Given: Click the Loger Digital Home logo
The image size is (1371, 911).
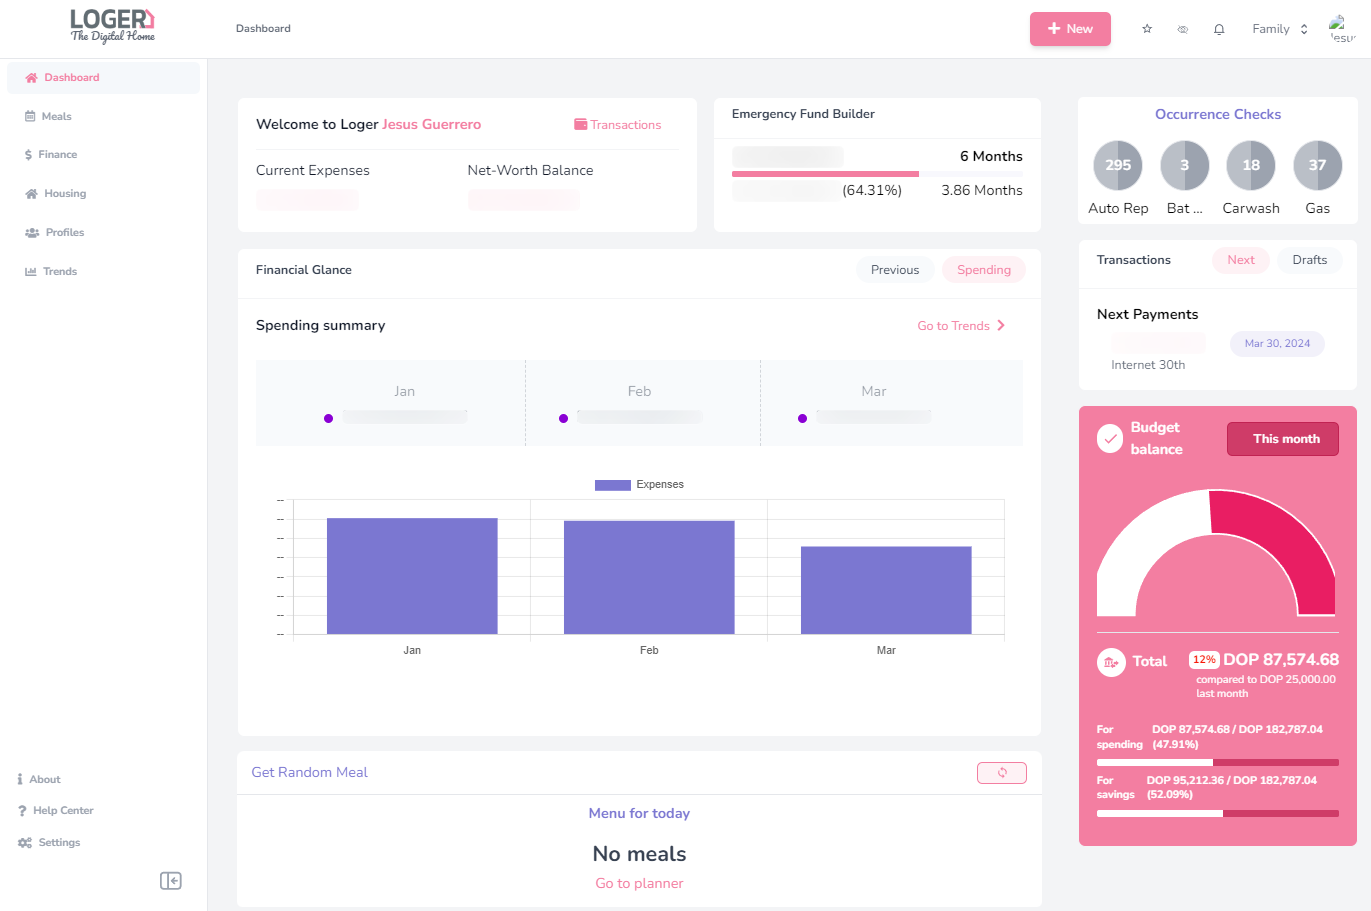Looking at the screenshot, I should 112,26.
